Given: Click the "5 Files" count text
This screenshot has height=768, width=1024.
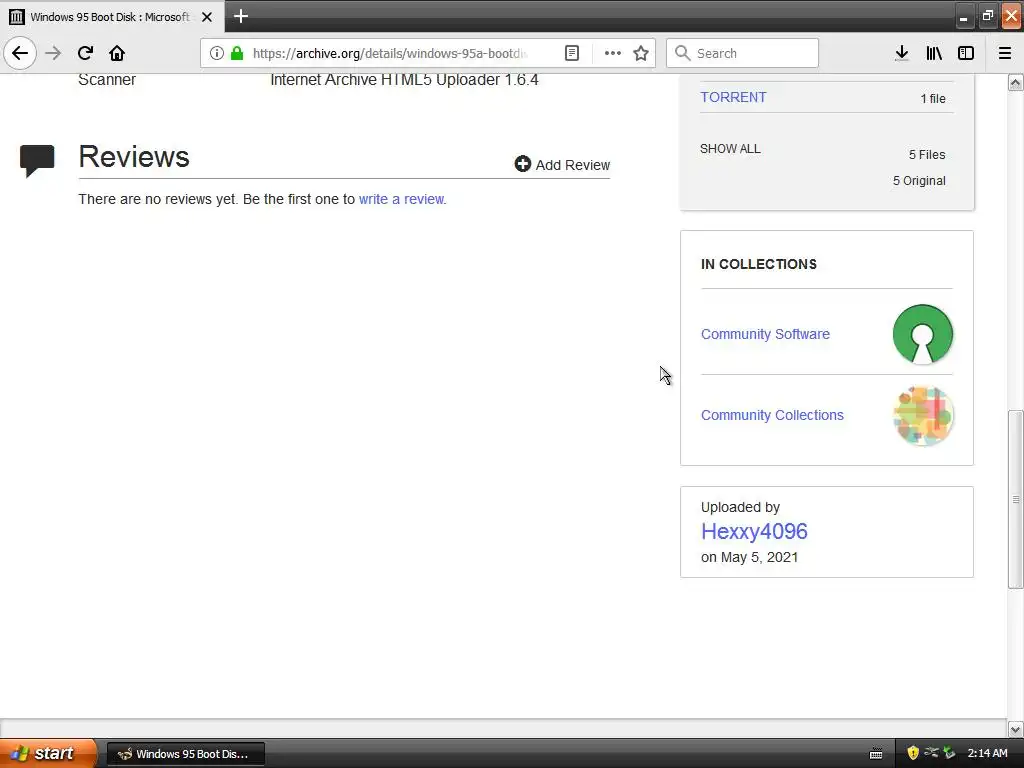Looking at the screenshot, I should 927,155.
